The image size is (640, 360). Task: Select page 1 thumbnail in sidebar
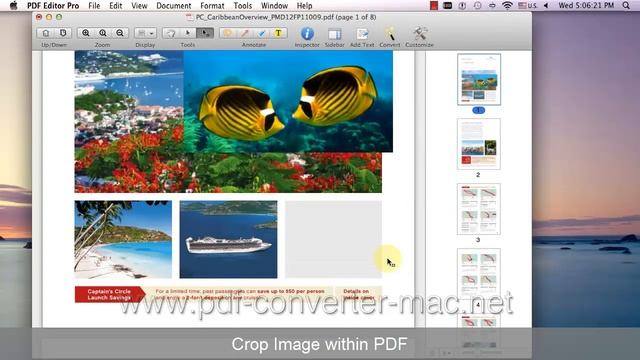(479, 79)
